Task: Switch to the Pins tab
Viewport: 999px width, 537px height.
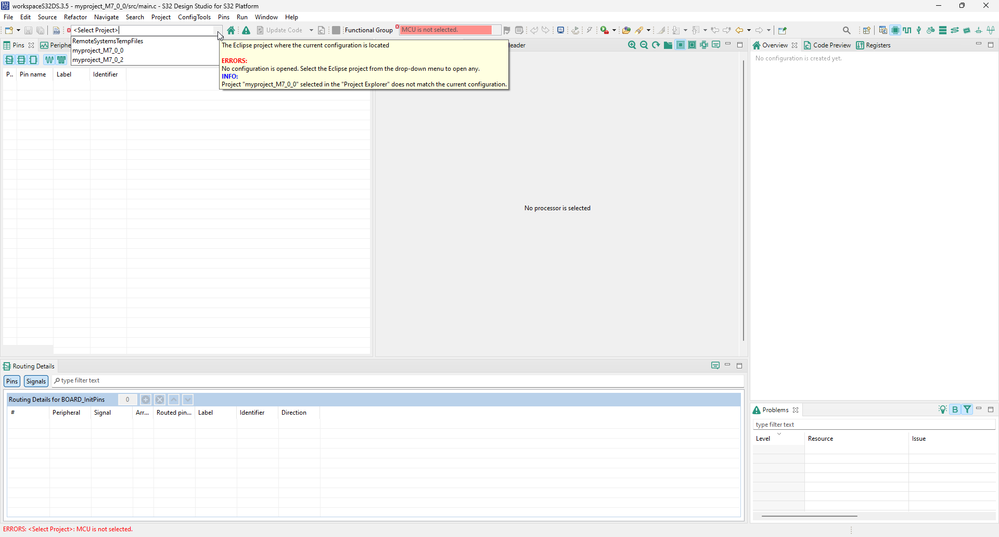Action: point(18,45)
